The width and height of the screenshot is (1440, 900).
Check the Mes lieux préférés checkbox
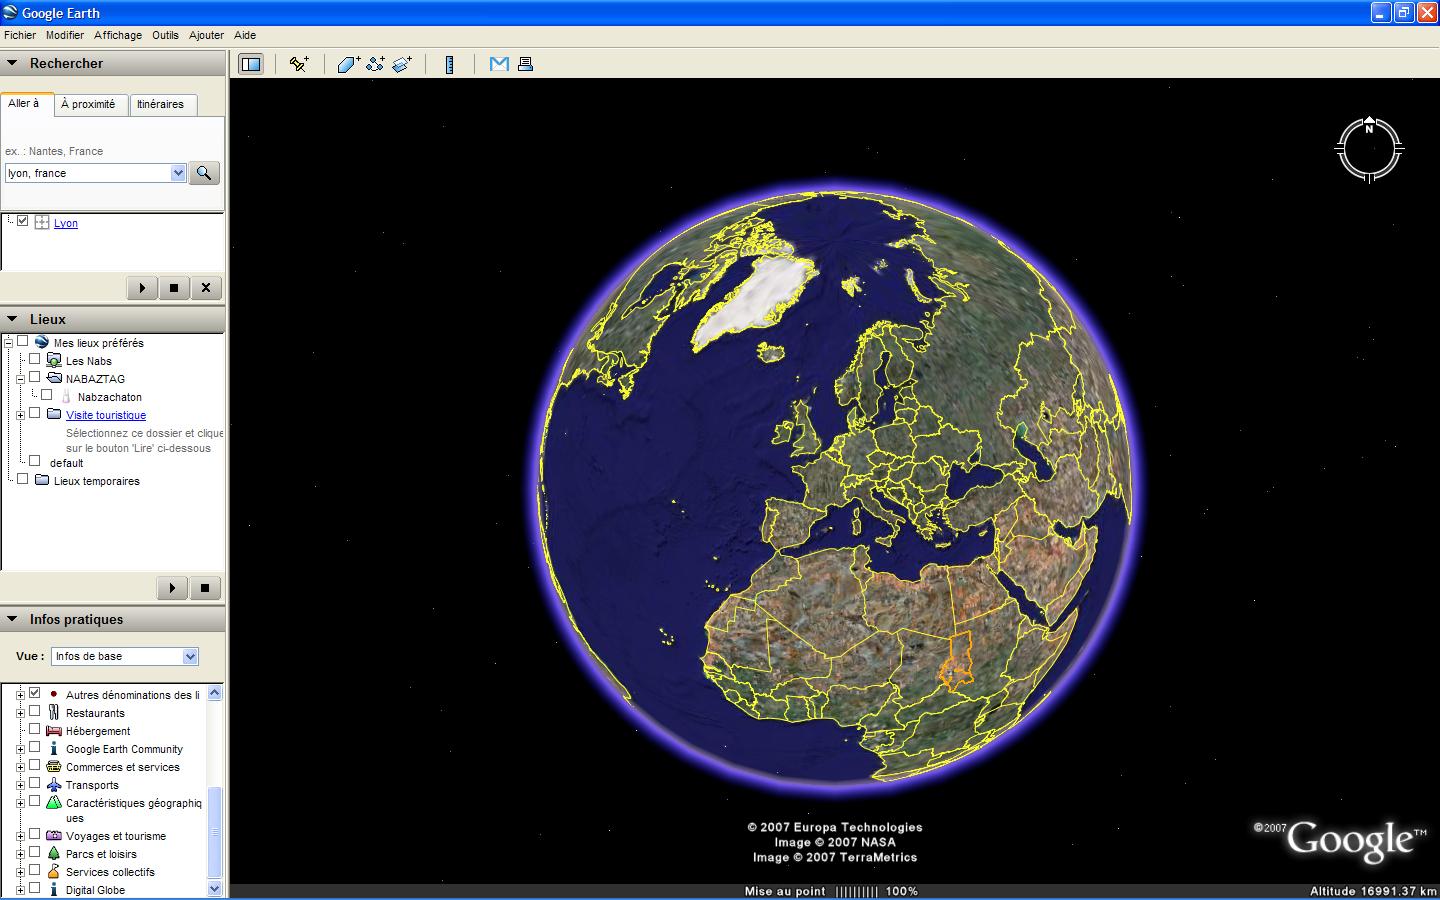tap(22, 341)
